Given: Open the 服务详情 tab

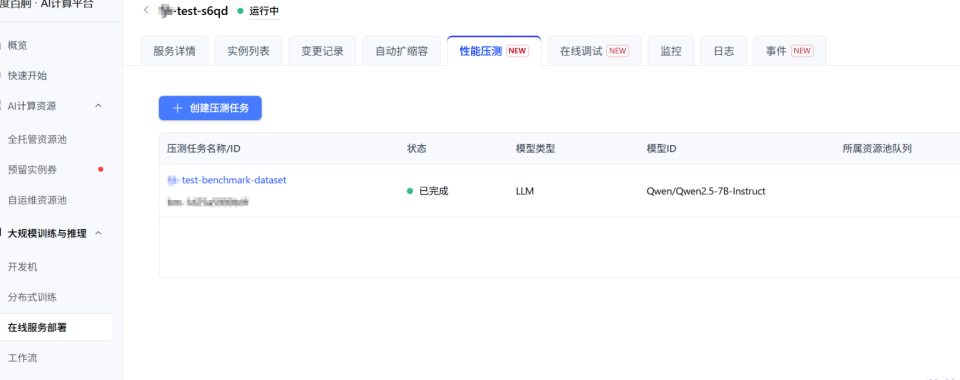Looking at the screenshot, I should pos(174,51).
